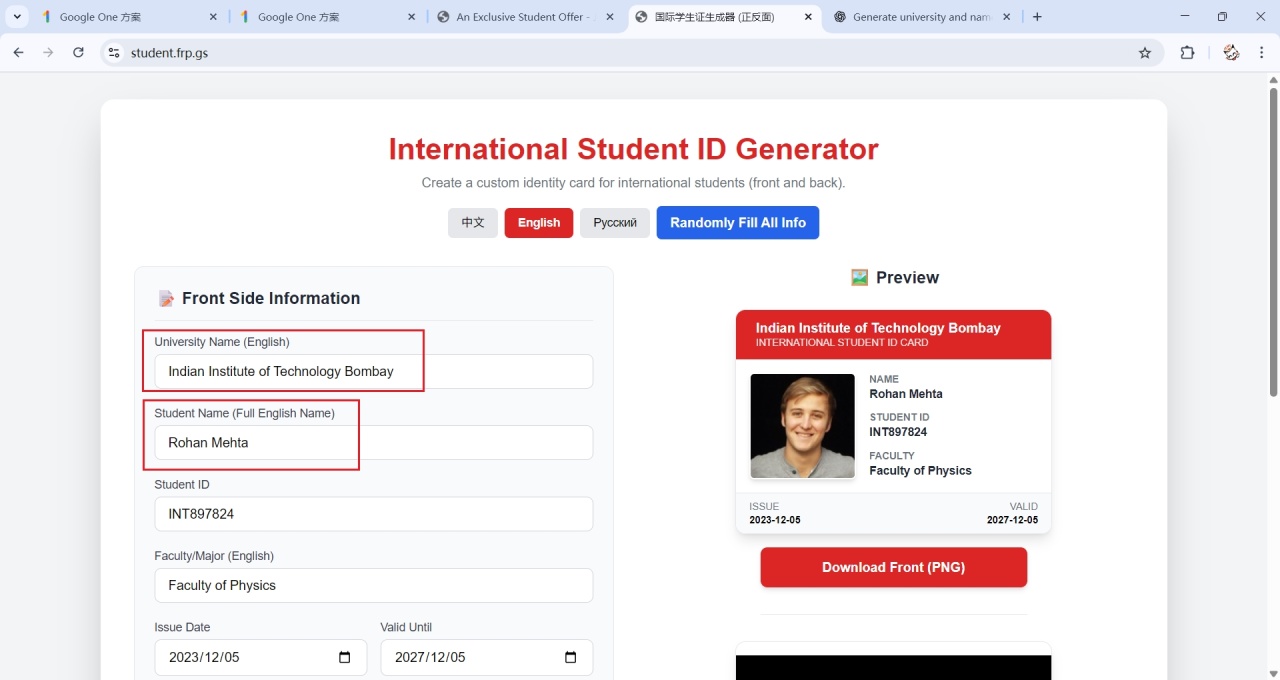Click Faculty of Physics on preview card
This screenshot has width=1280, height=680.
click(920, 470)
